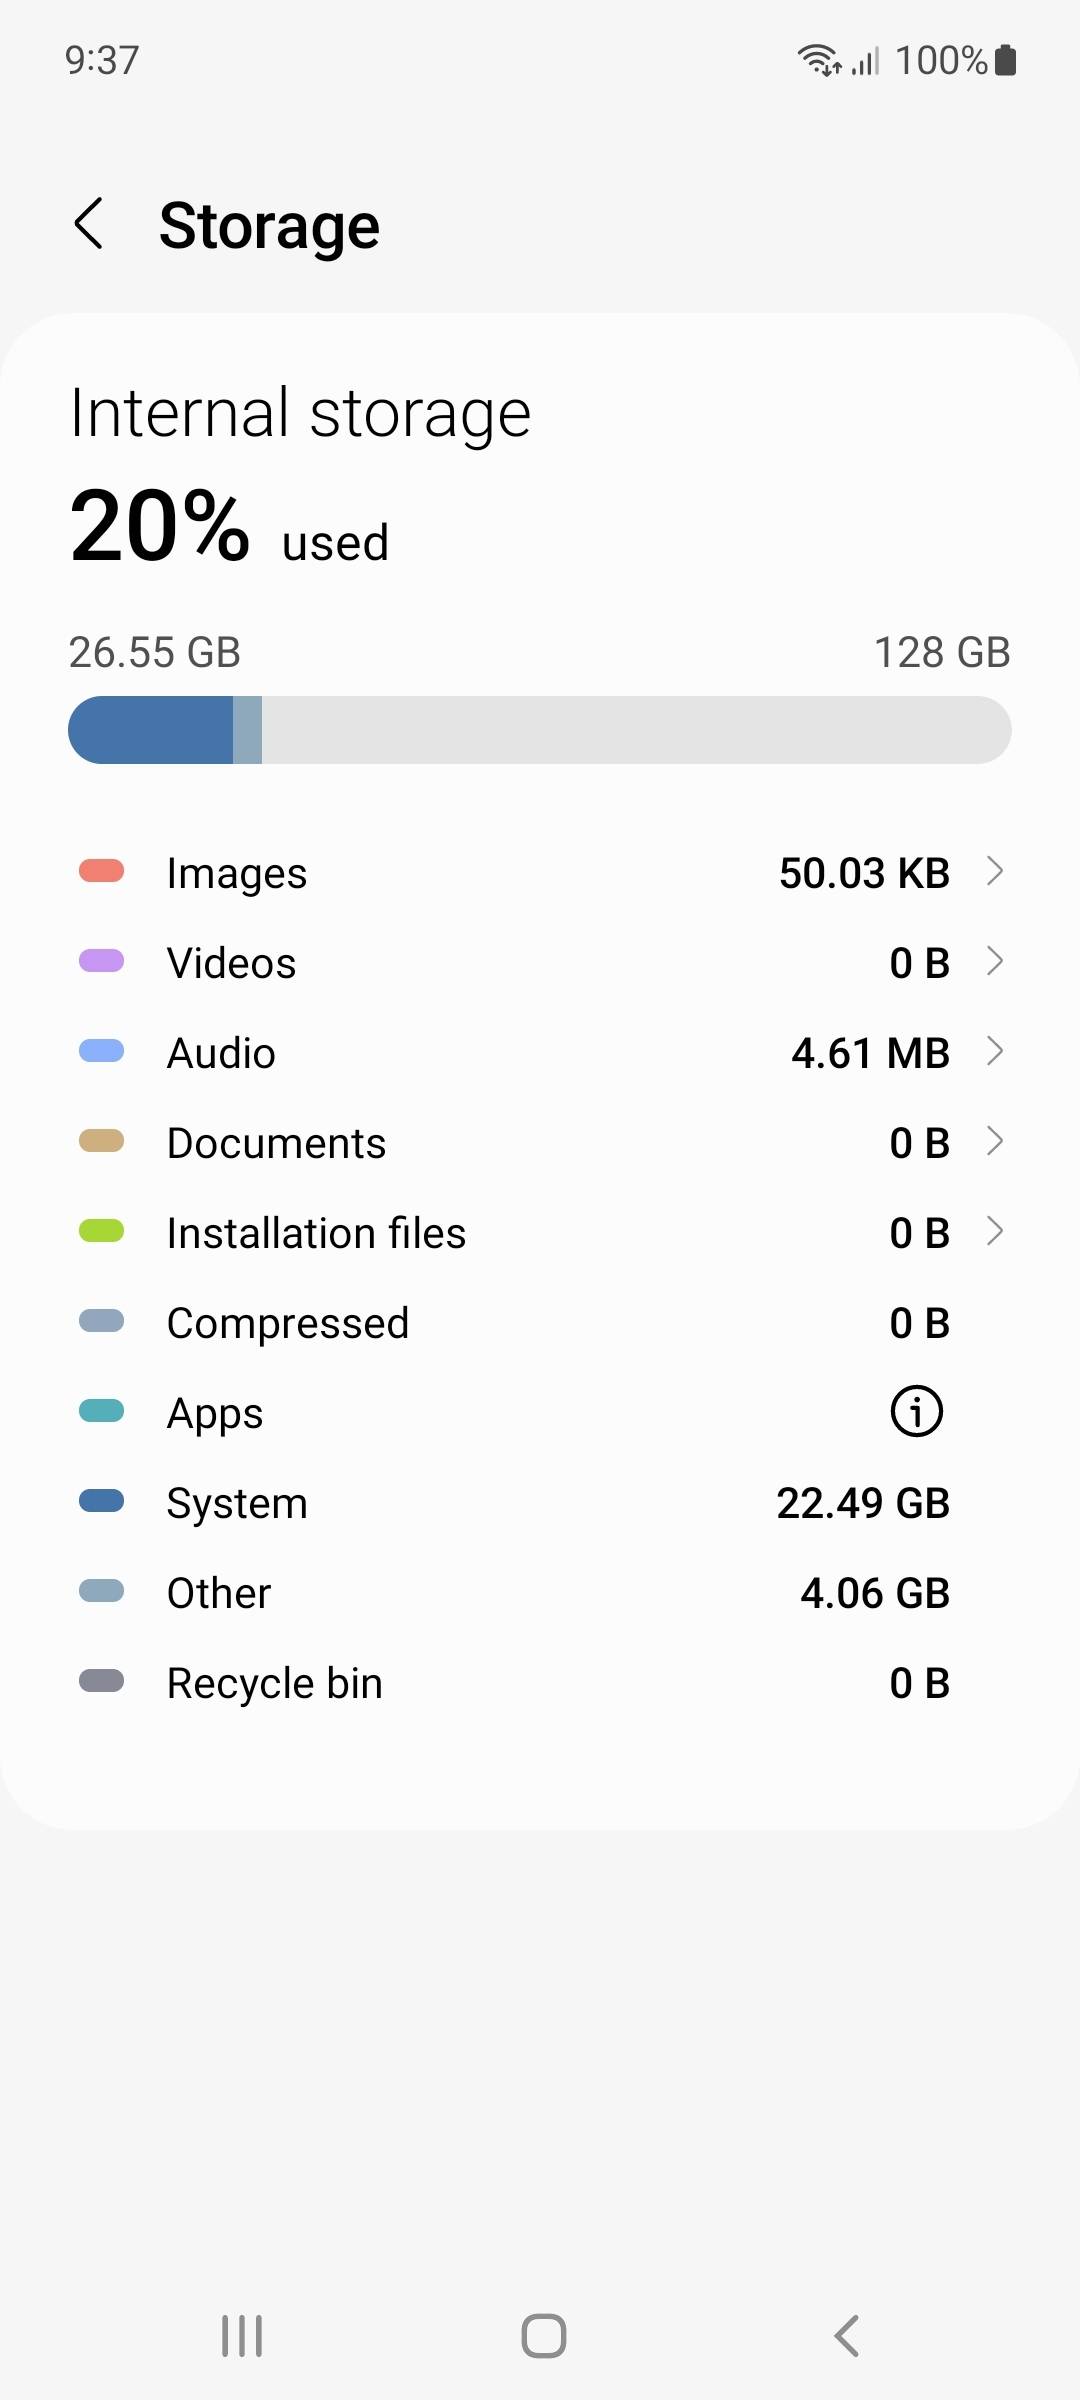
Task: Select the System 22.49 GB row
Action: (540, 1502)
